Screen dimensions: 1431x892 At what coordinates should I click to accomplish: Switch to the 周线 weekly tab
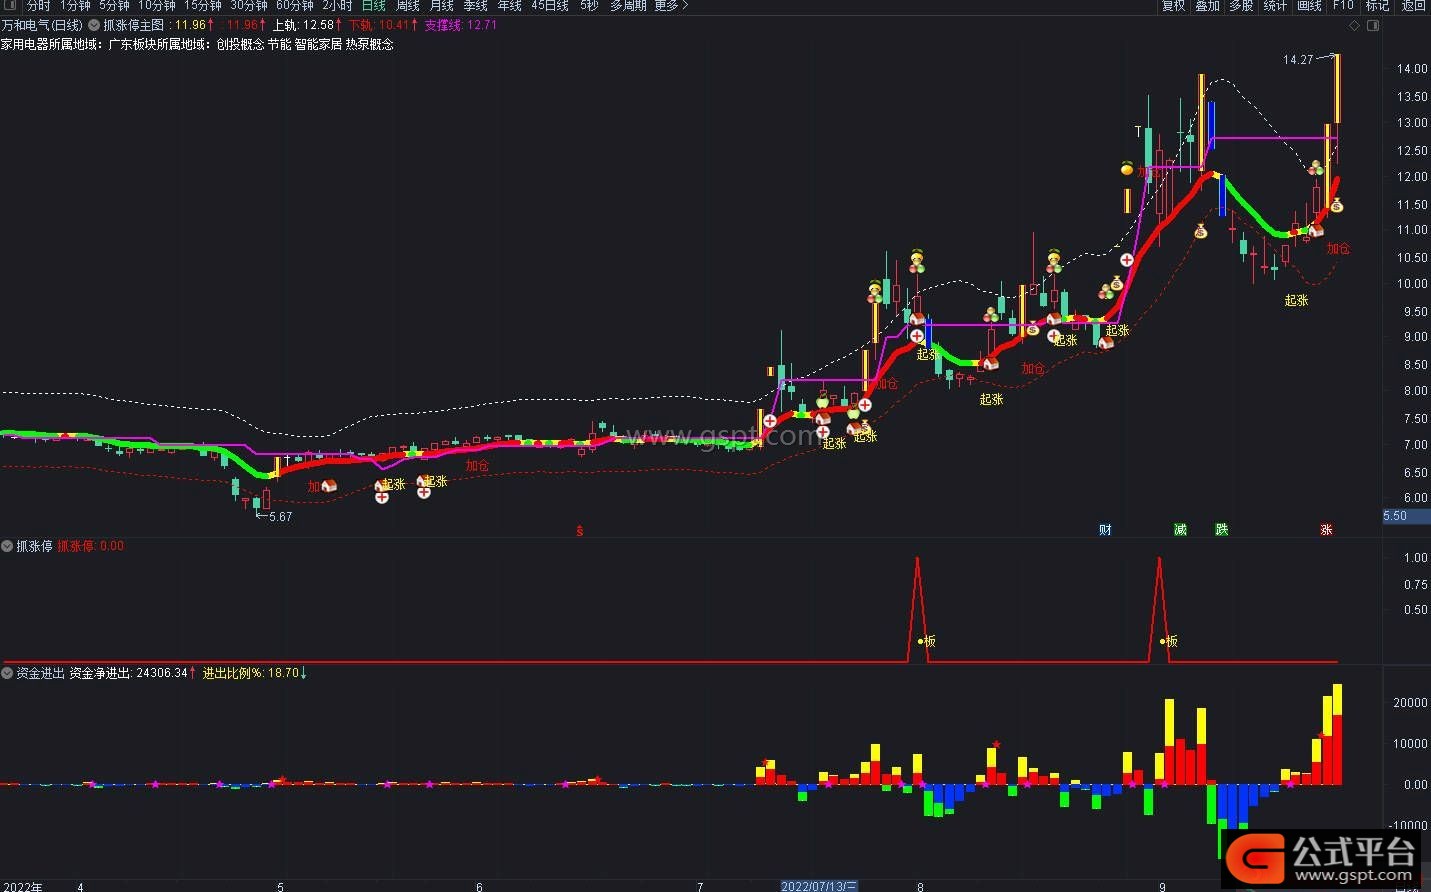pos(407,5)
